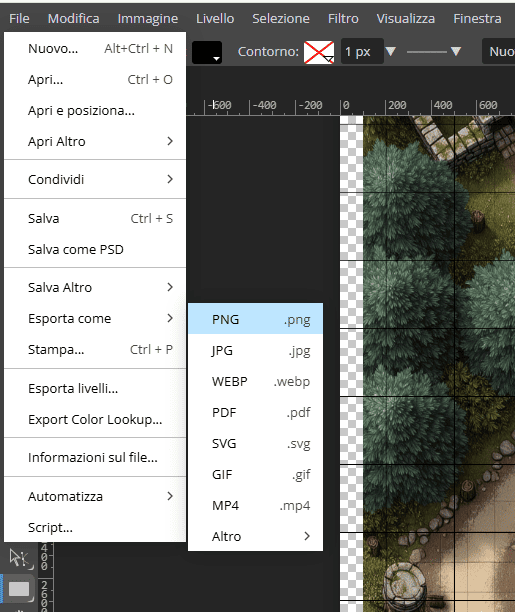The height and width of the screenshot is (612, 515).
Task: Expand the stroke width dropdown arrow
Action: click(390, 51)
